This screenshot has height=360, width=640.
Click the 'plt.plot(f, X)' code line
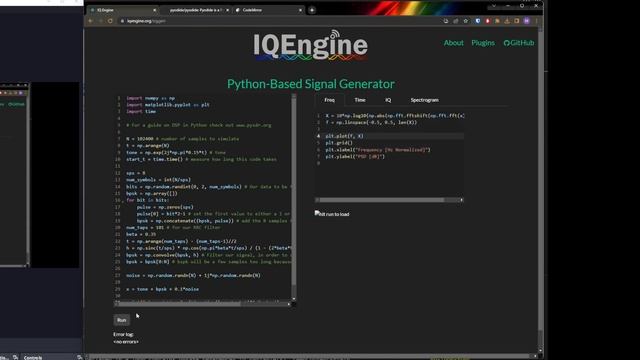coord(344,136)
